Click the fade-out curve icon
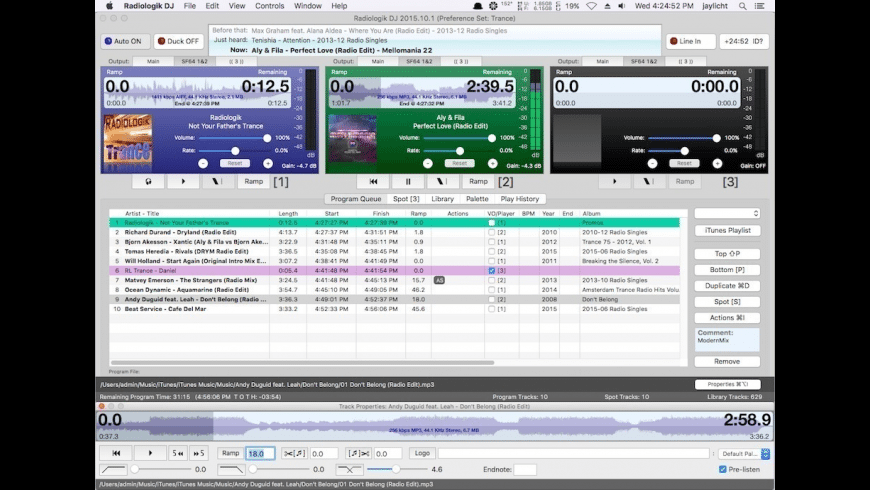Screen dimensions: 870x490 tap(231, 469)
